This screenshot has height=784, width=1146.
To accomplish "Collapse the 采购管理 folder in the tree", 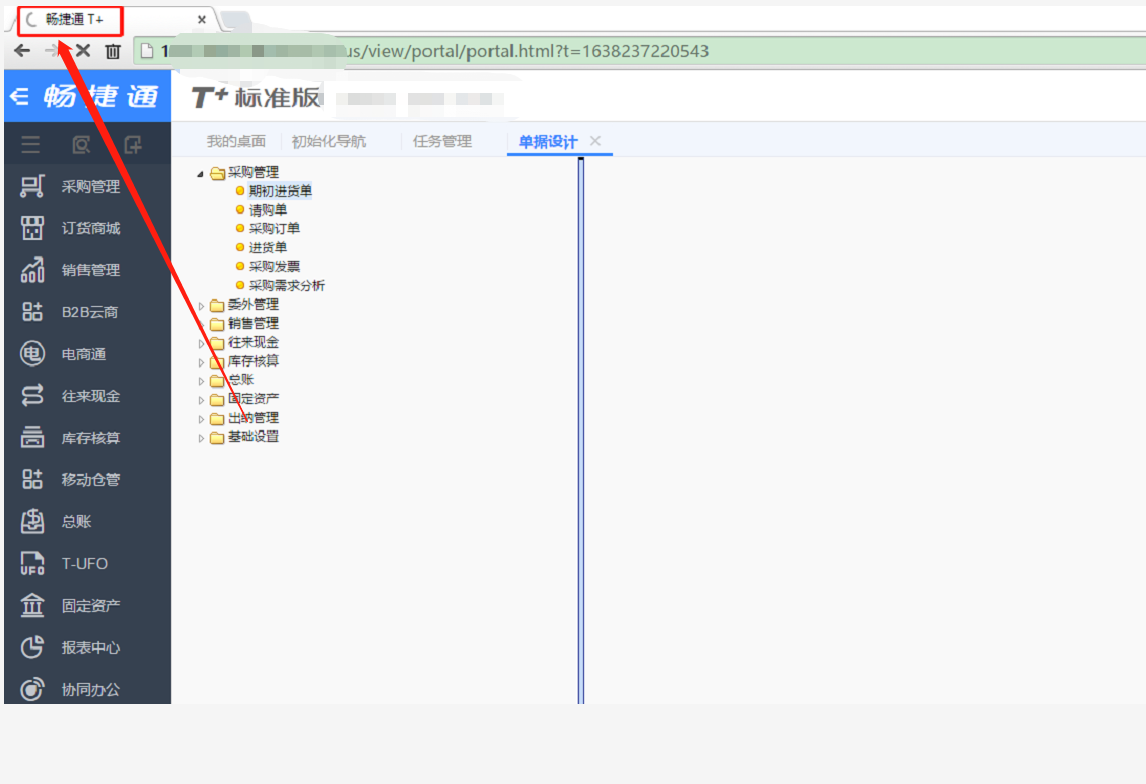I will (x=200, y=174).
